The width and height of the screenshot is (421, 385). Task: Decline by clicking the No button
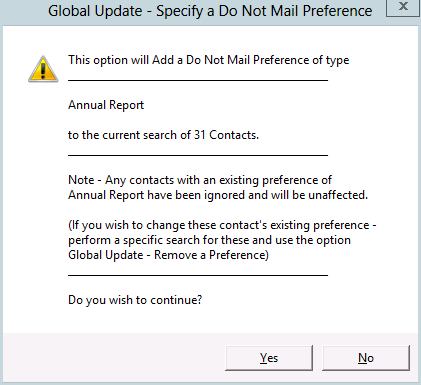click(366, 358)
